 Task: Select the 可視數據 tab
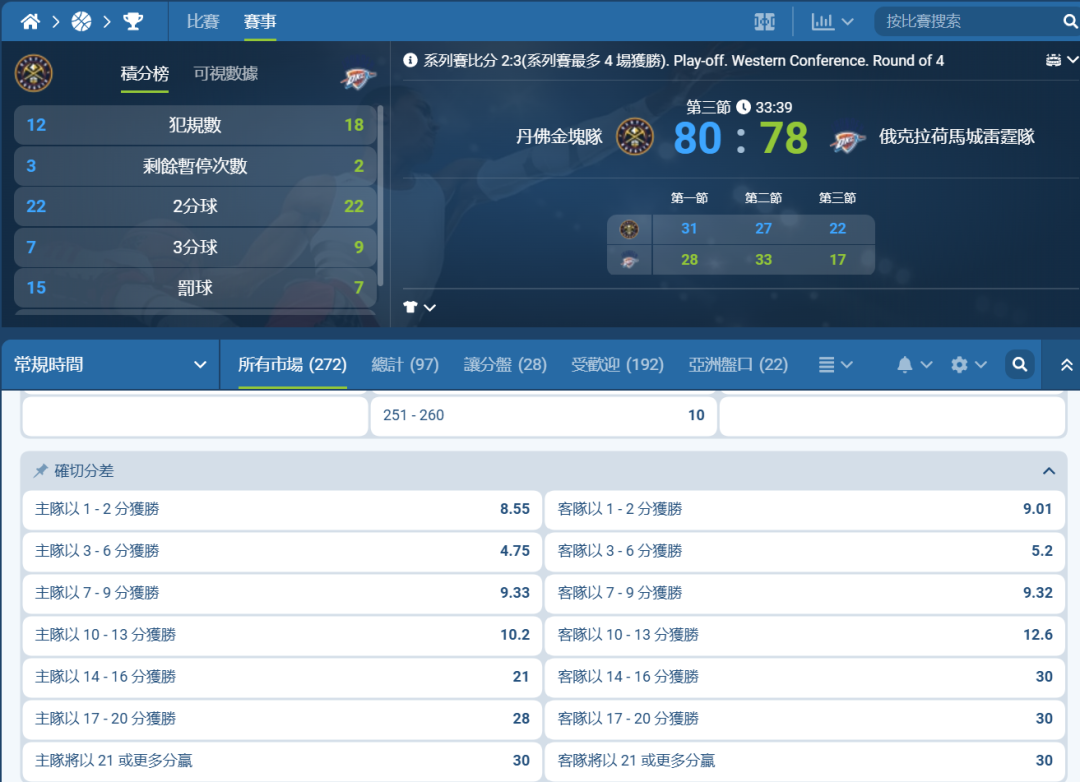point(225,74)
